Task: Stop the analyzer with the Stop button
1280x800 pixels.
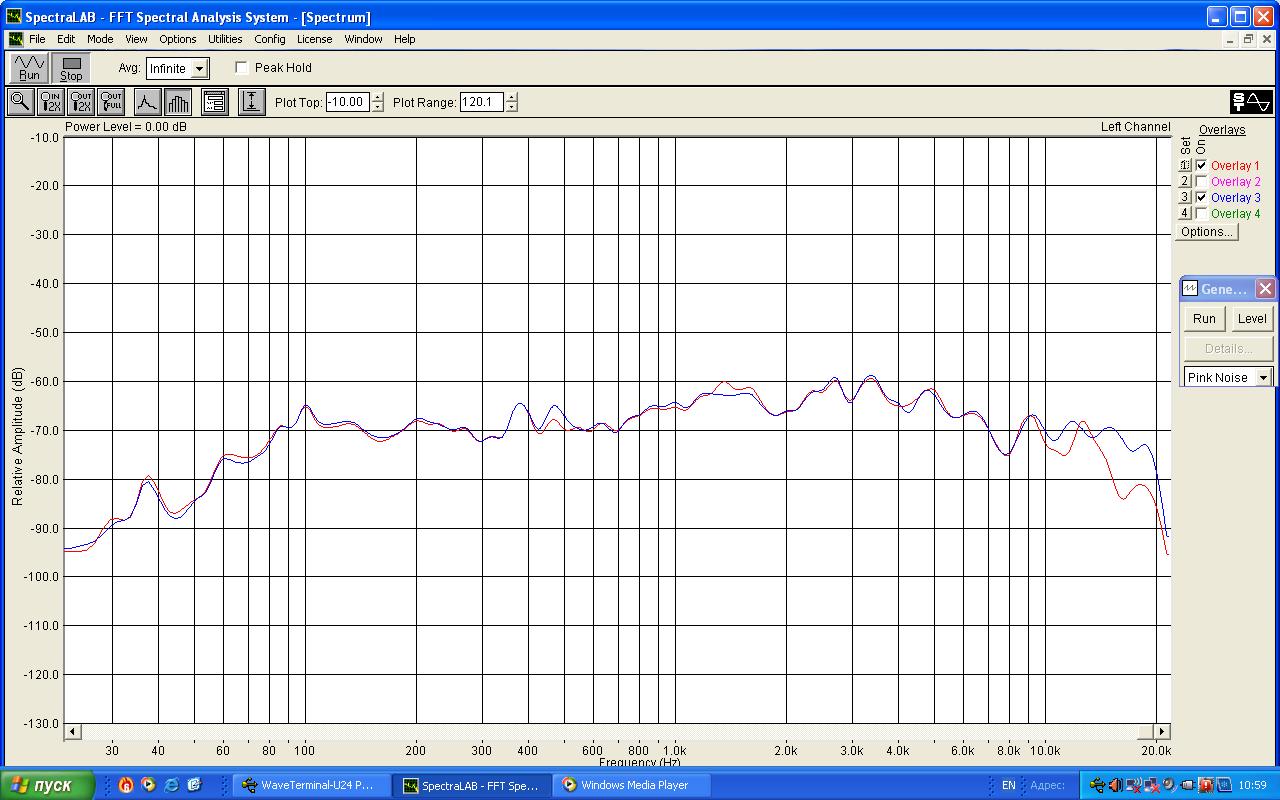Action: point(71,68)
